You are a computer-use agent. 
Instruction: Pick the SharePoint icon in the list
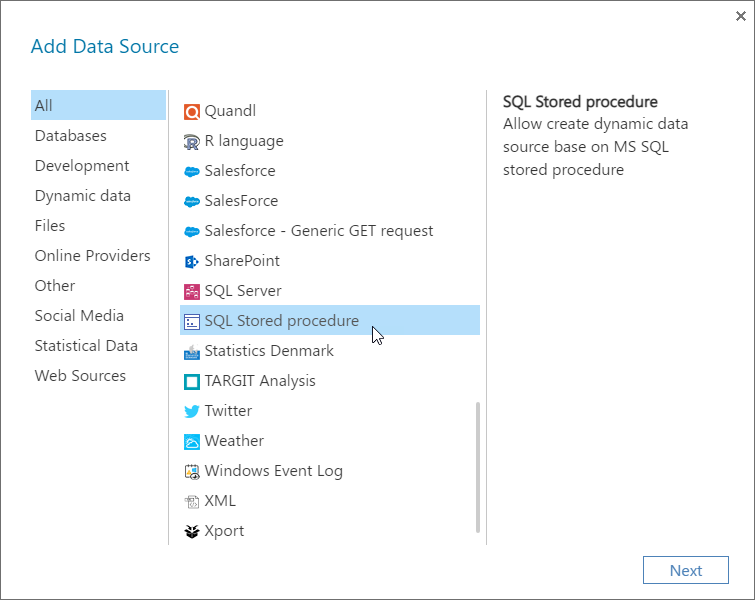(x=192, y=261)
